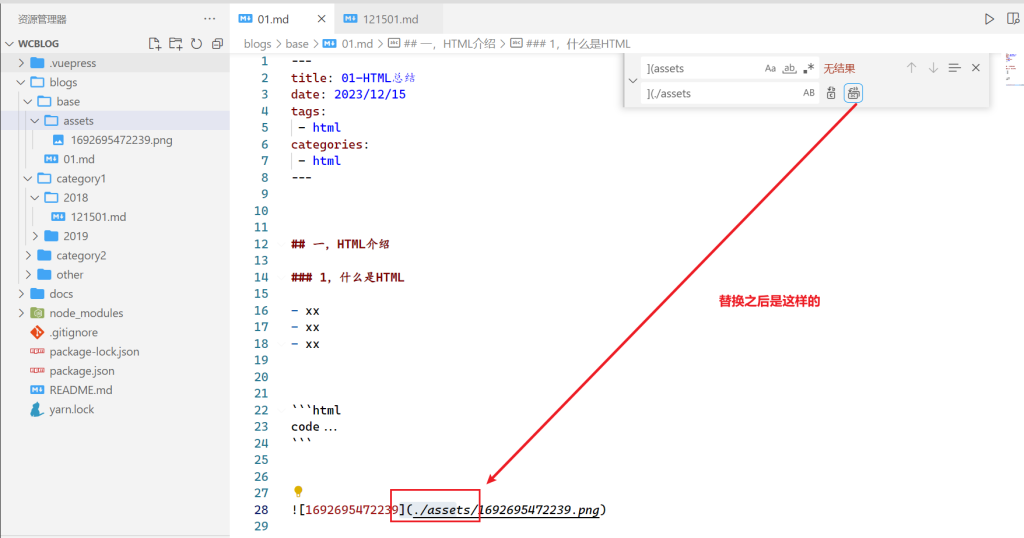Expand the other folder

coord(28,274)
